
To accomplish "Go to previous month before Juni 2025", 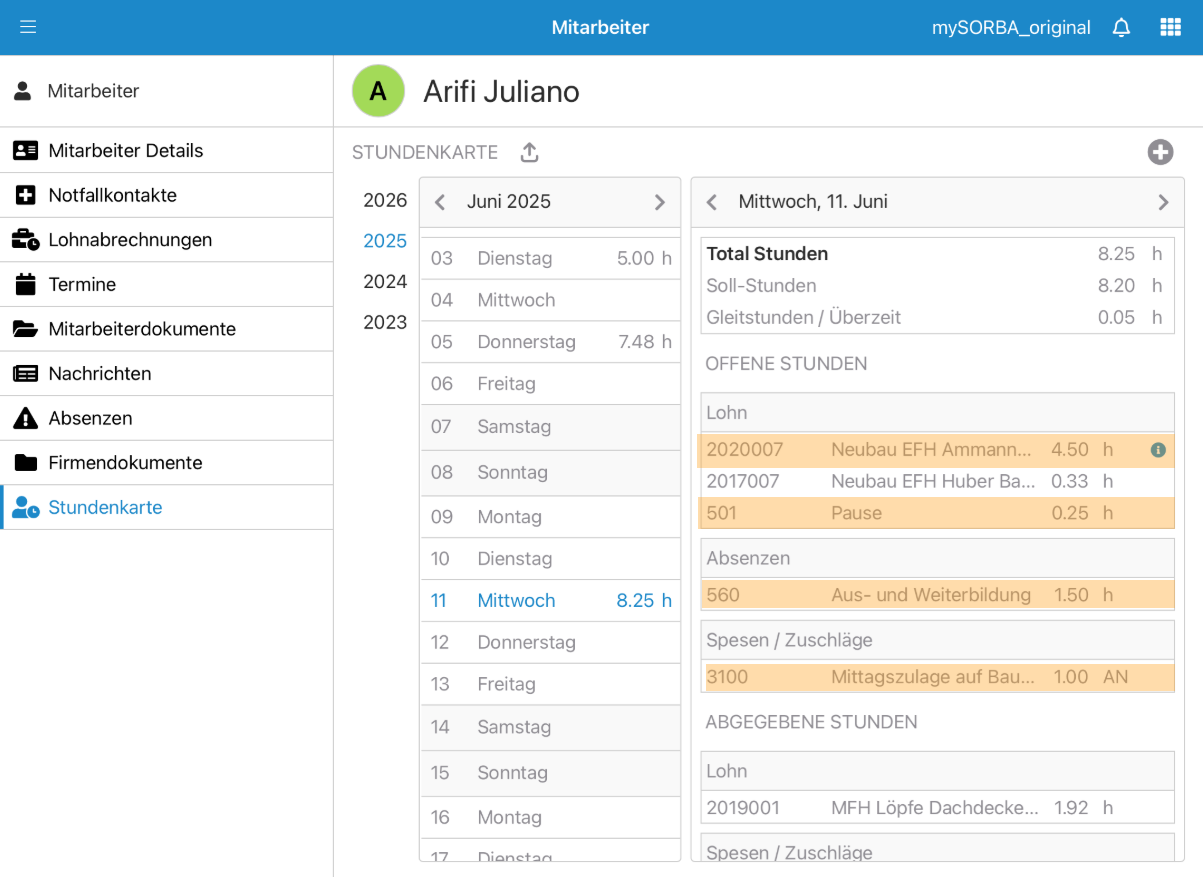I will (440, 202).
